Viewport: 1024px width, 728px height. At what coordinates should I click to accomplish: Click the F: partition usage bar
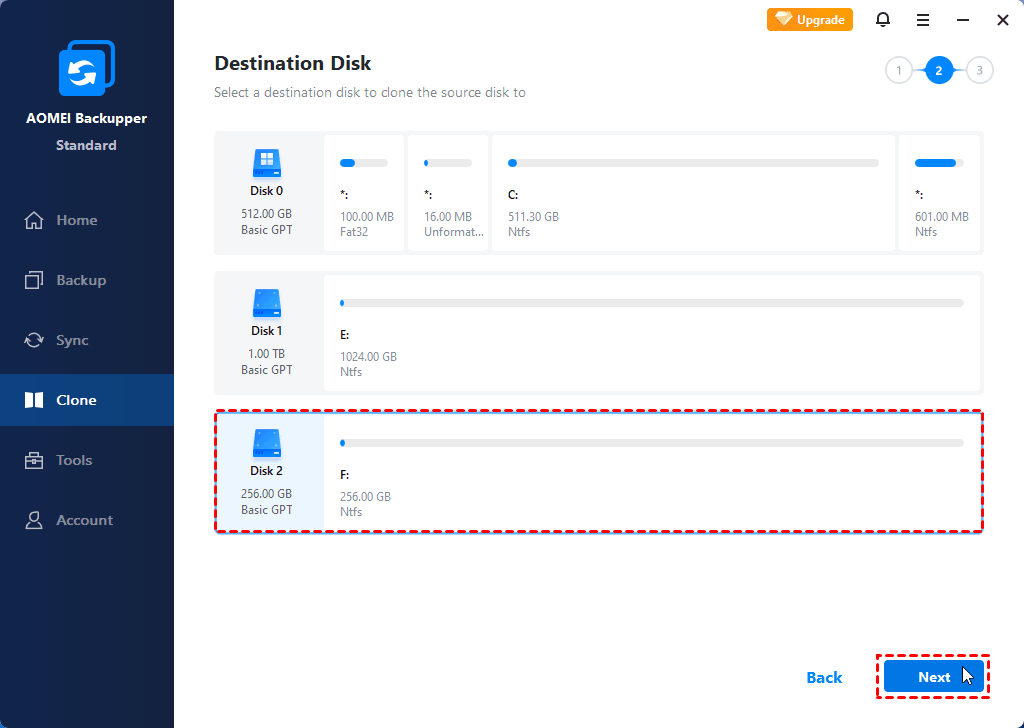[x=652, y=443]
